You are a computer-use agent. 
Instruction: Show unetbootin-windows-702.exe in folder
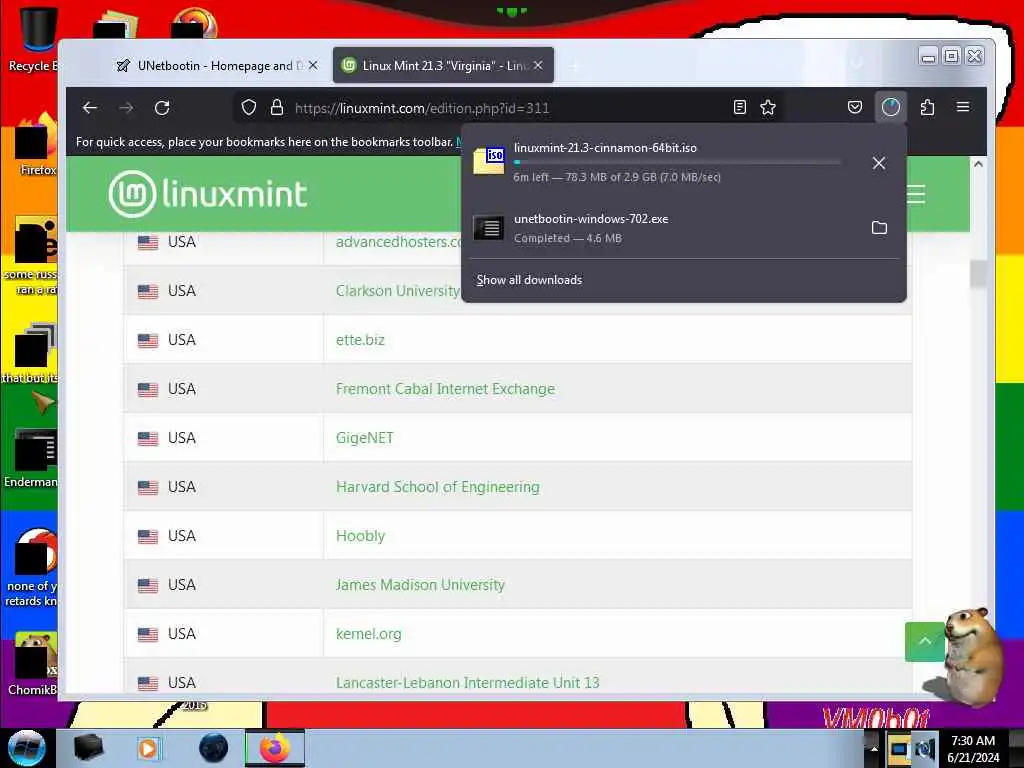879,227
